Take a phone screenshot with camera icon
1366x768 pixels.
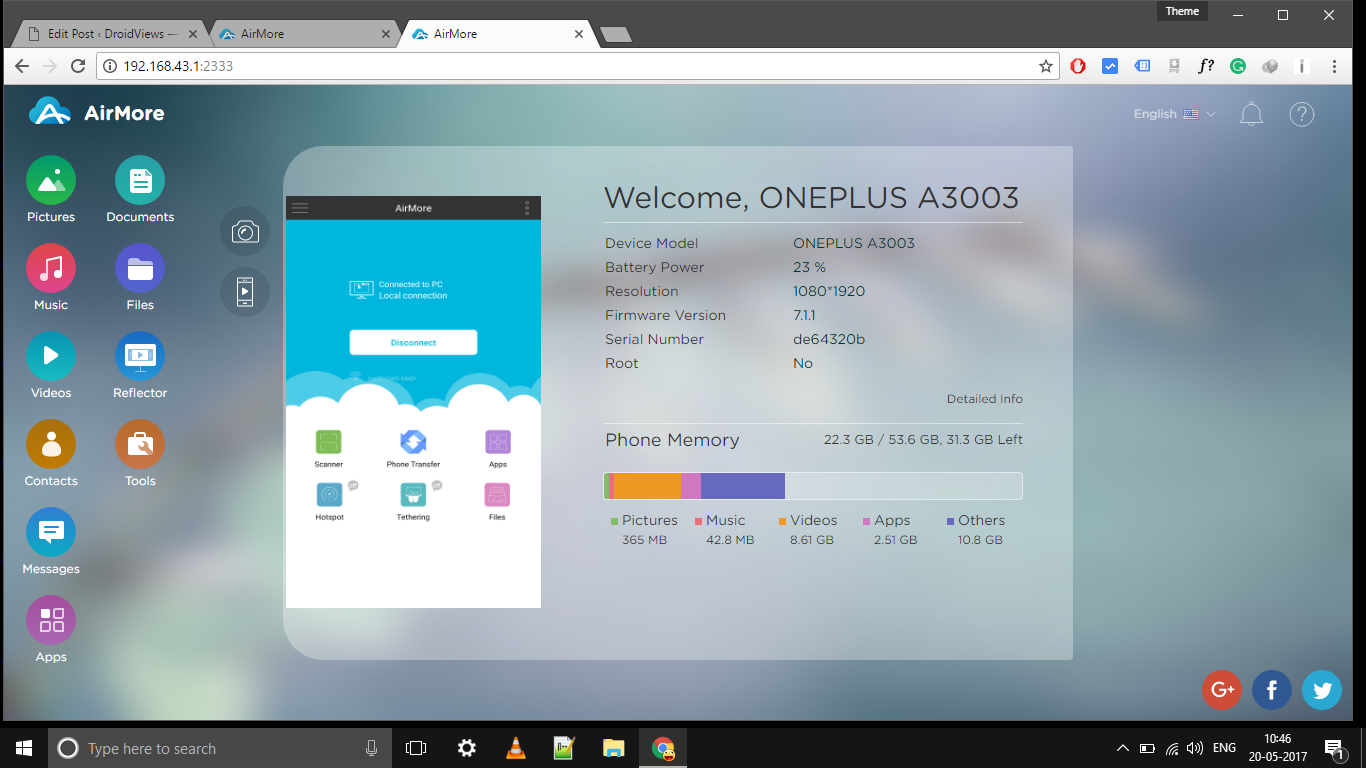pyautogui.click(x=245, y=232)
